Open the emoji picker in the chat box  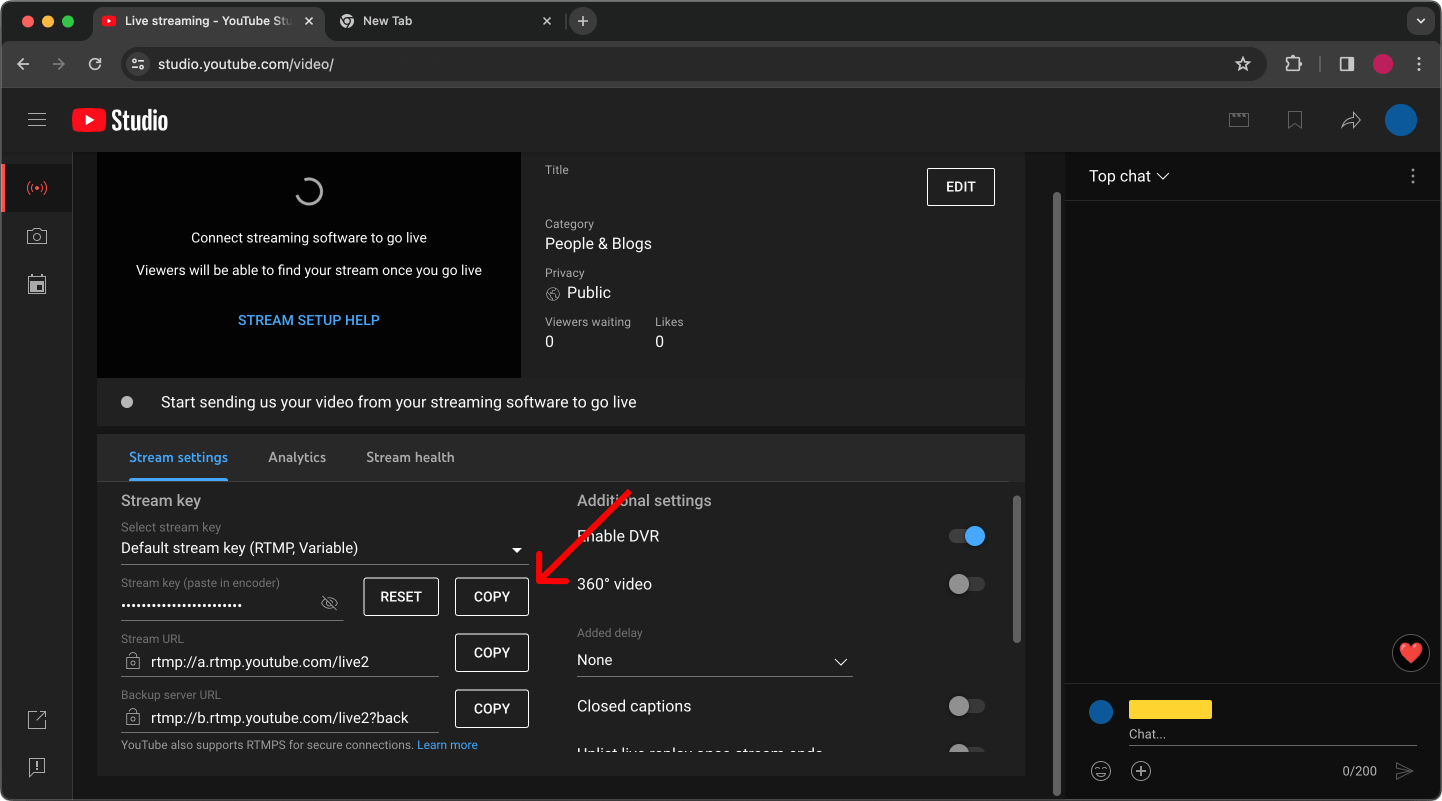coord(1101,770)
